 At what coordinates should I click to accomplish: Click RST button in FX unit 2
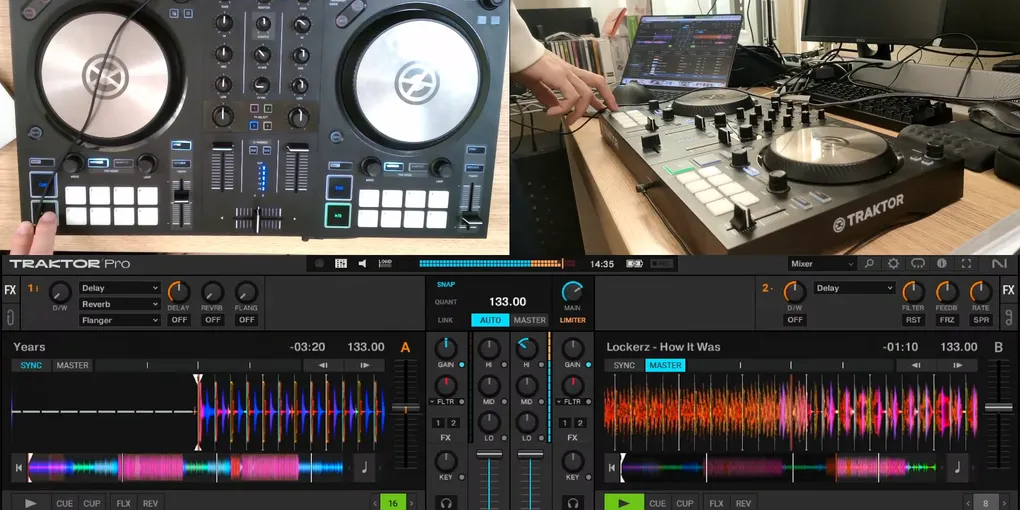913,320
